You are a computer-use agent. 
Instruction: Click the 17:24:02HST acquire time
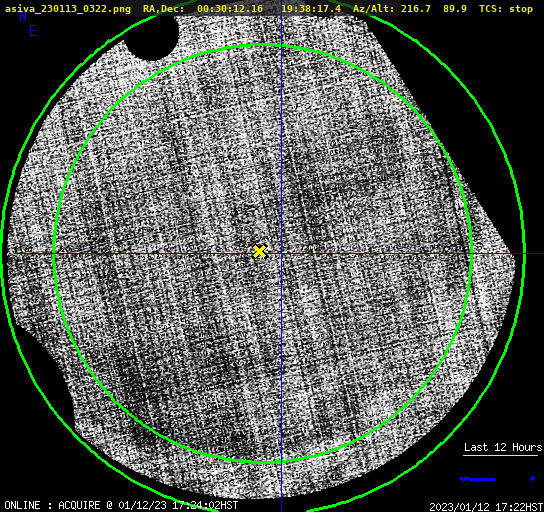[x=205, y=505]
